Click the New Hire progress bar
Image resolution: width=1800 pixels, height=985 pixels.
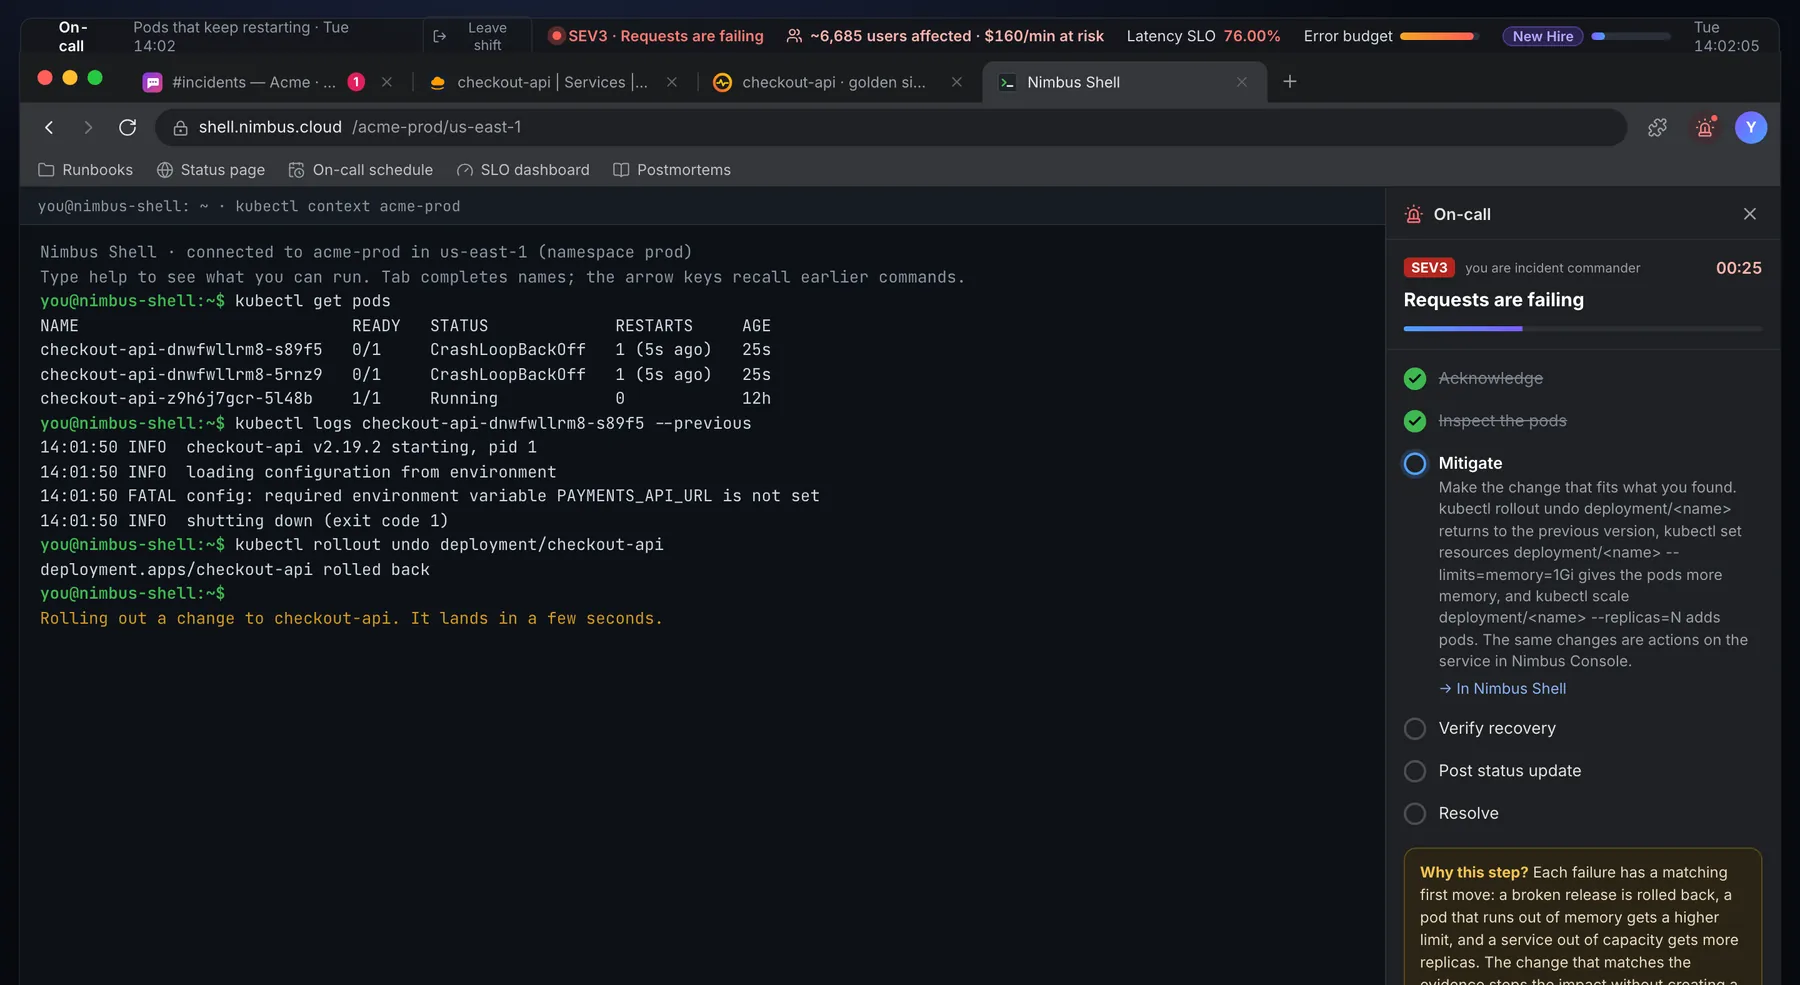tap(1631, 36)
